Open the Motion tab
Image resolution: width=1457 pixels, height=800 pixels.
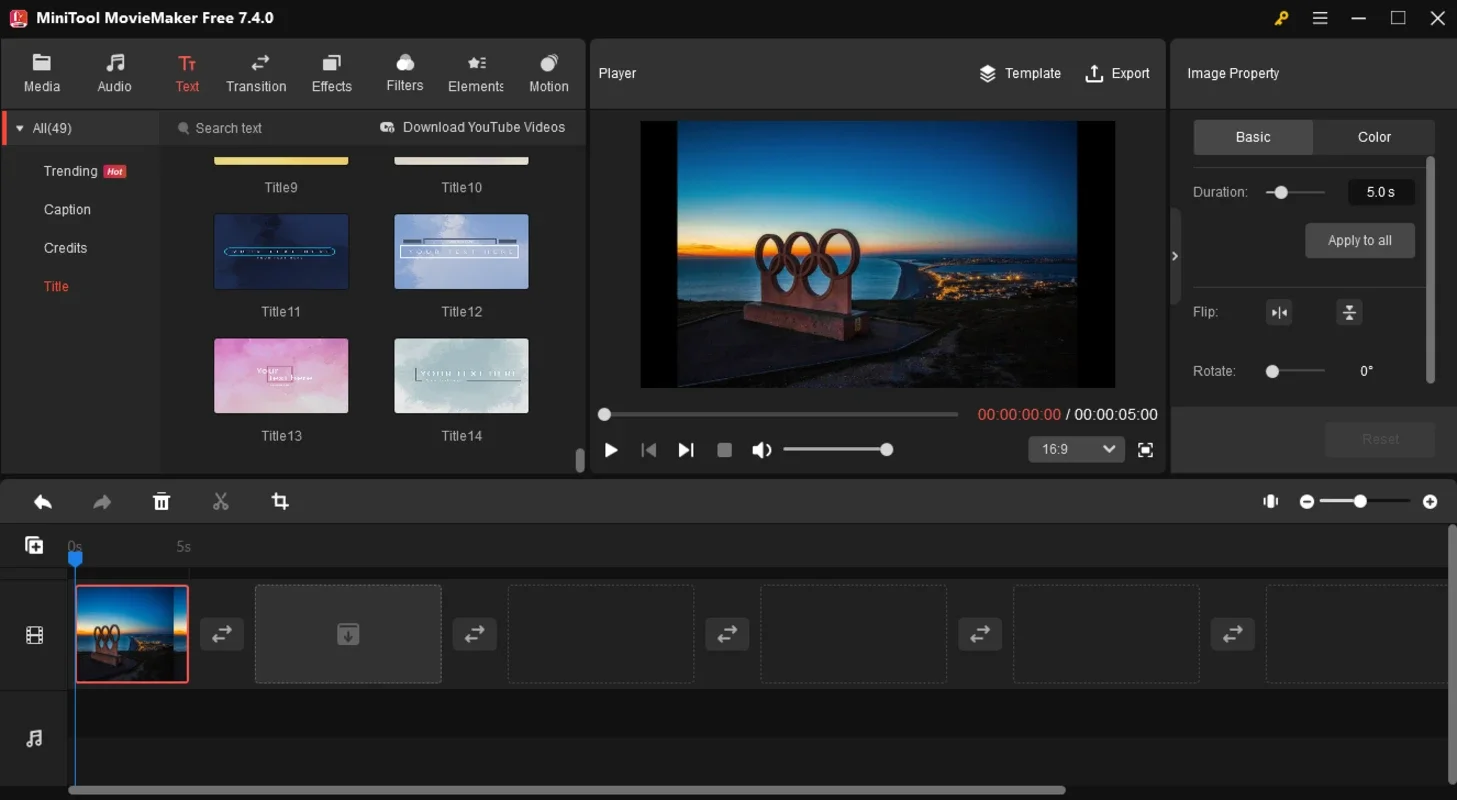point(549,74)
